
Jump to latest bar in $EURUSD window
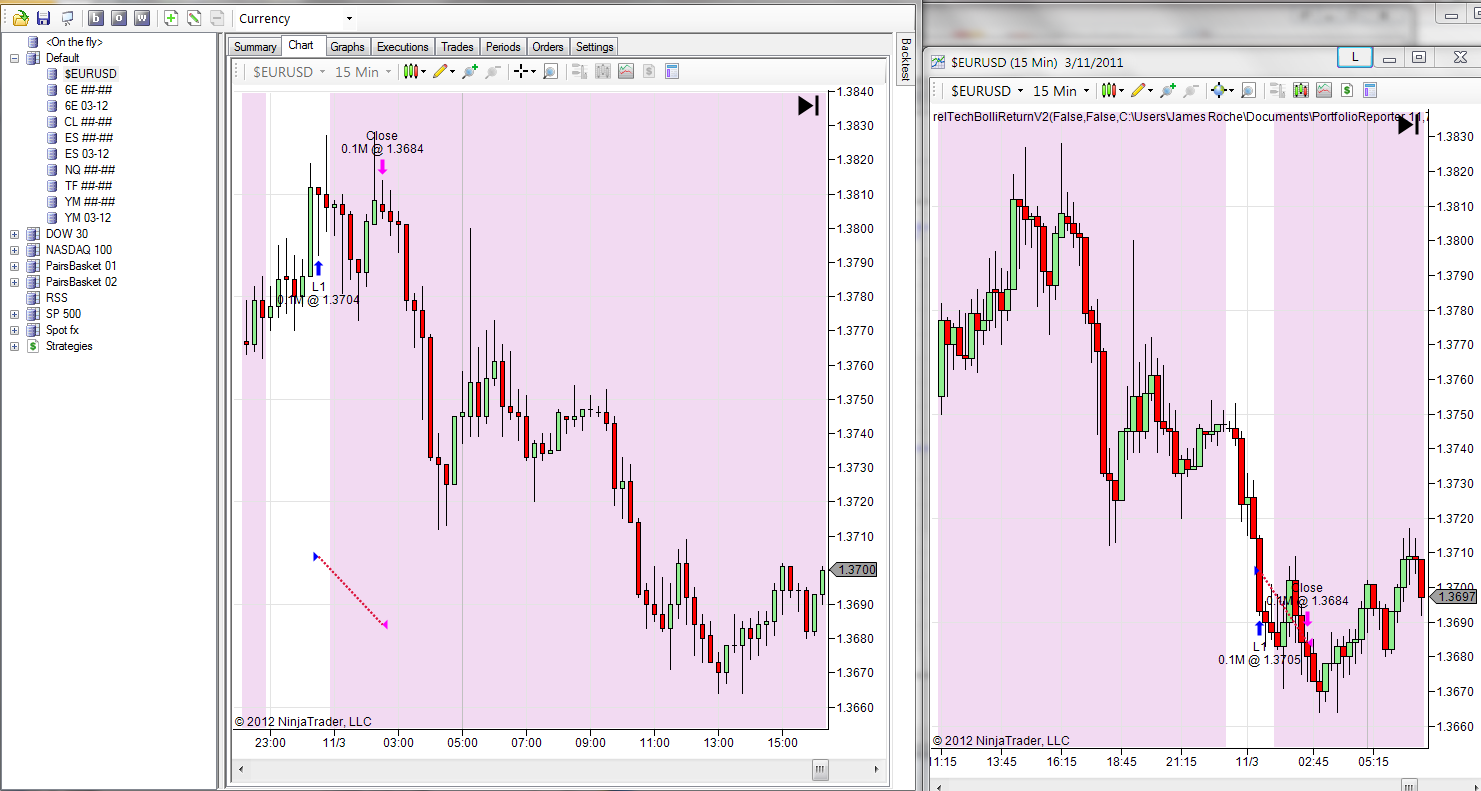click(1408, 125)
